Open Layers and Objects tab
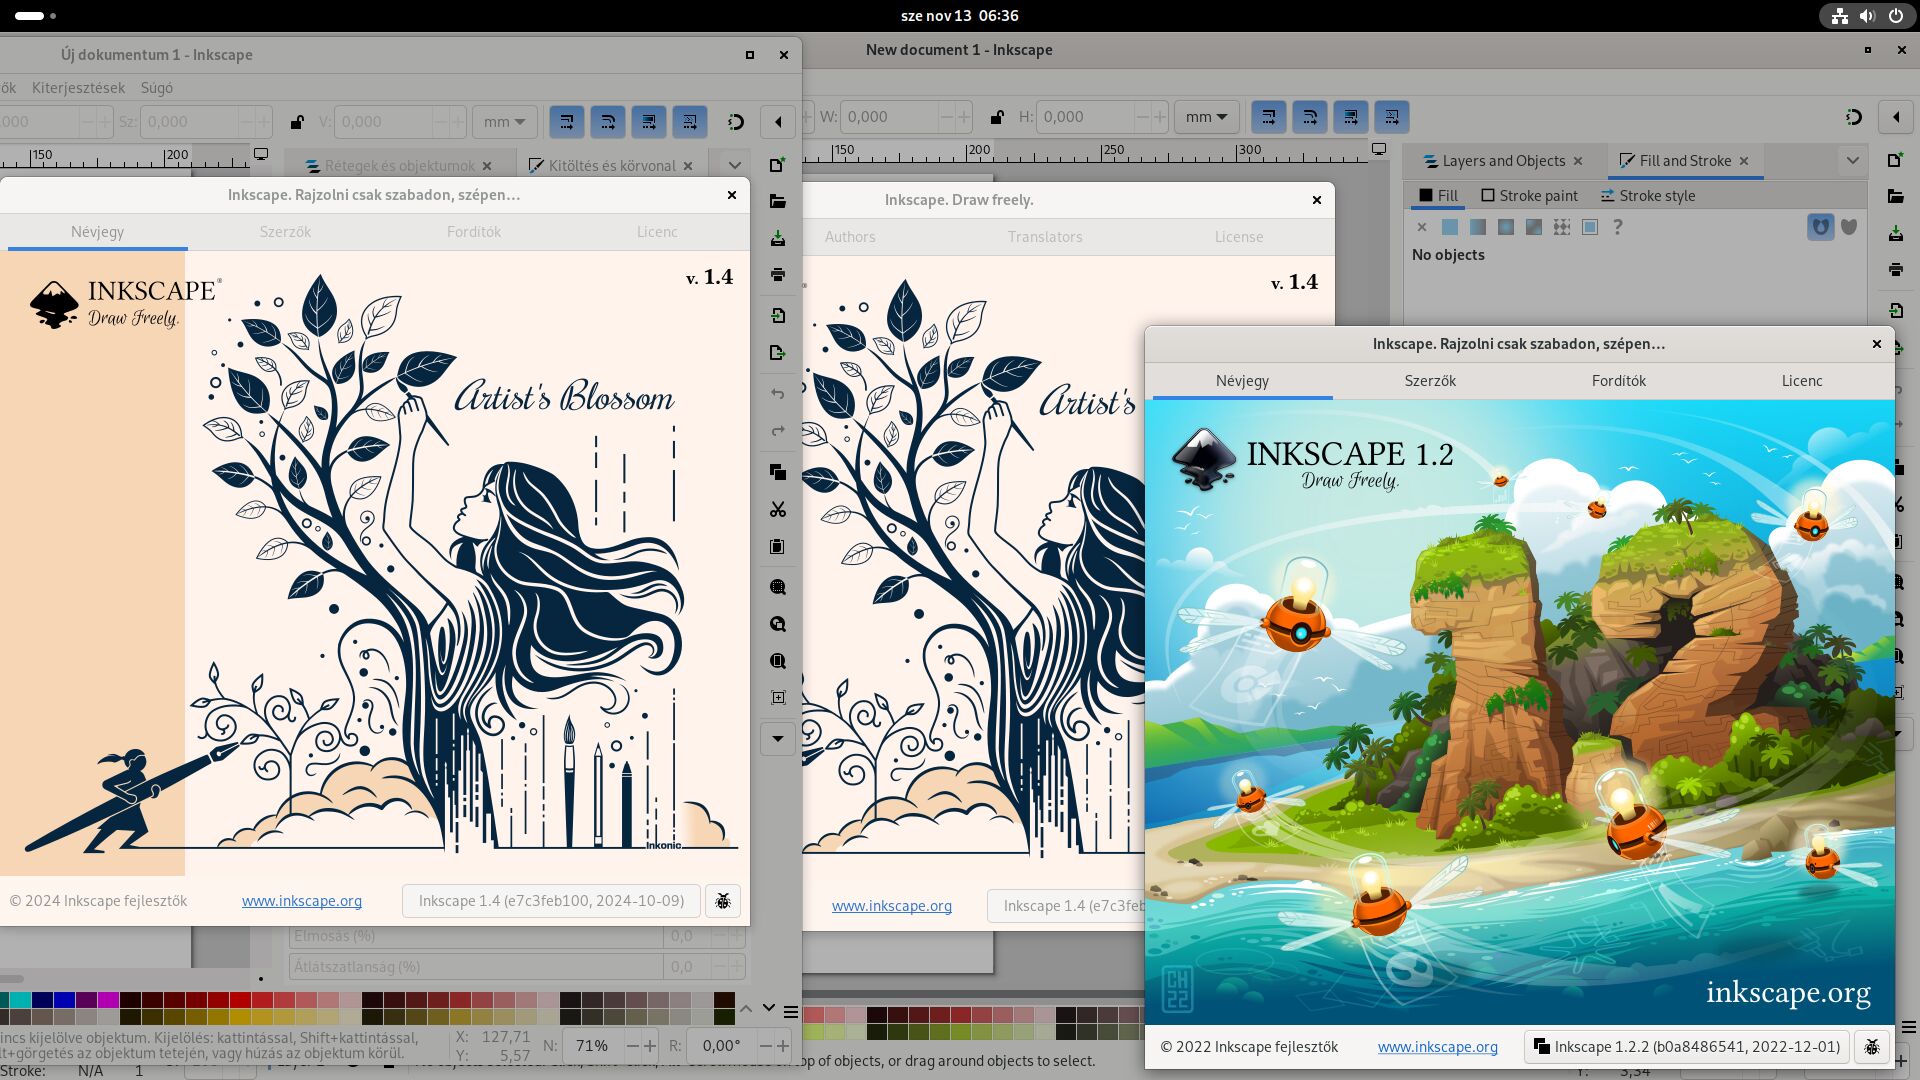 tap(1503, 161)
